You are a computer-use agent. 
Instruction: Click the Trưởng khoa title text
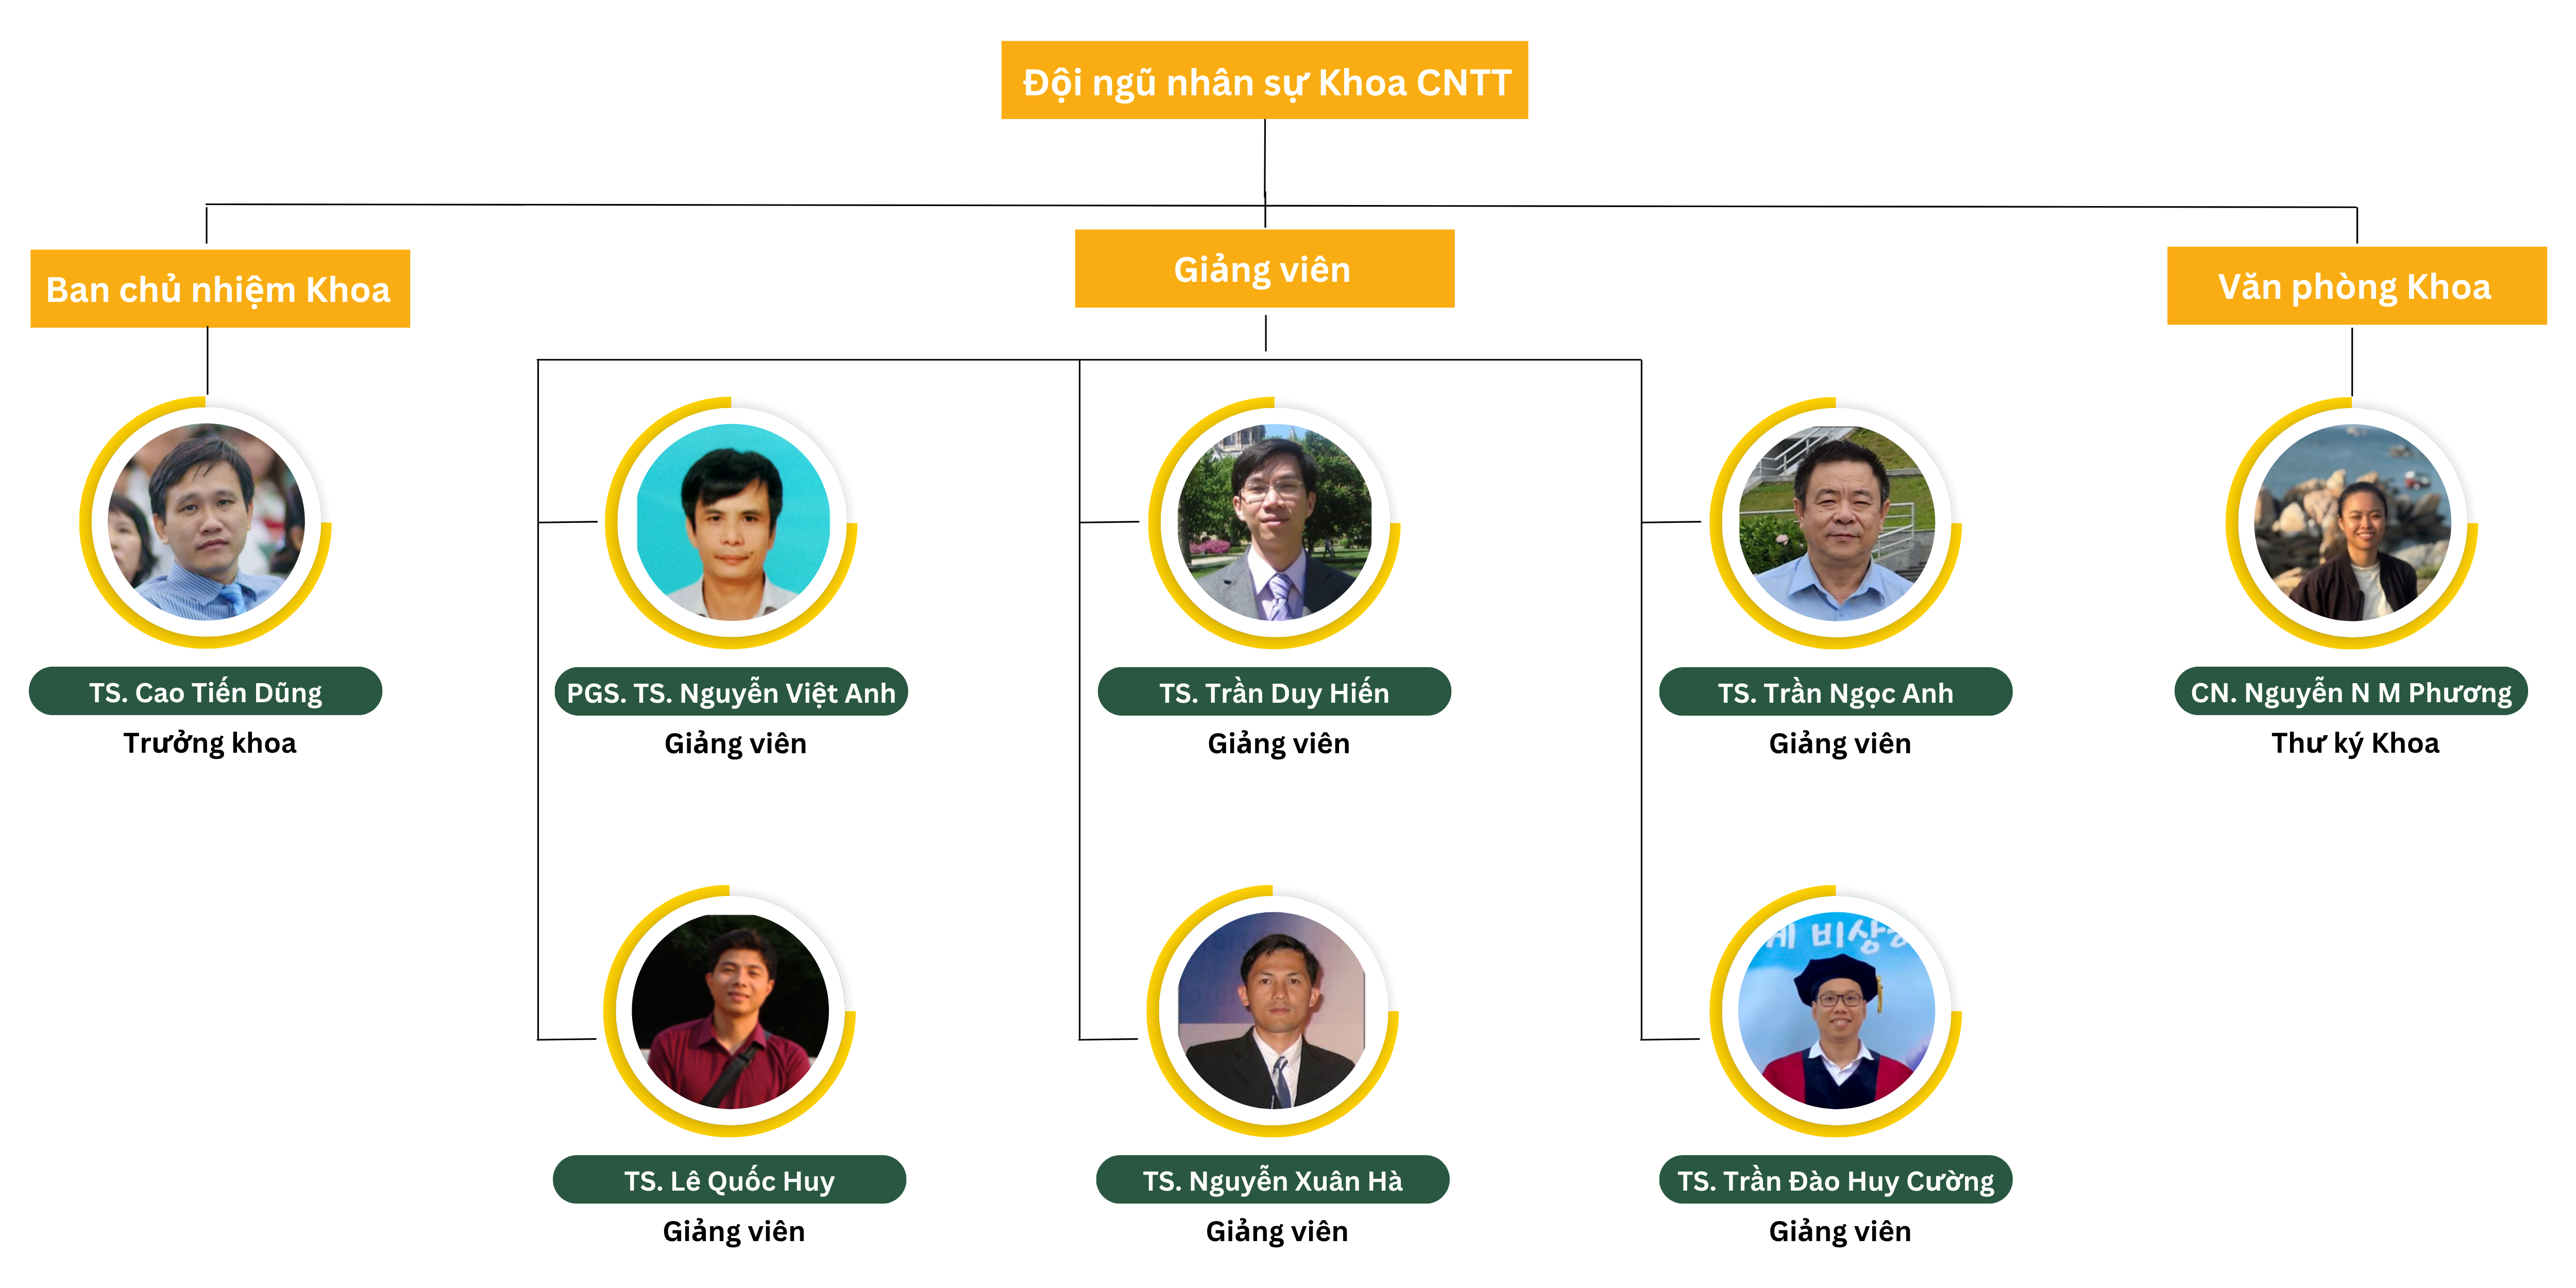tap(210, 743)
